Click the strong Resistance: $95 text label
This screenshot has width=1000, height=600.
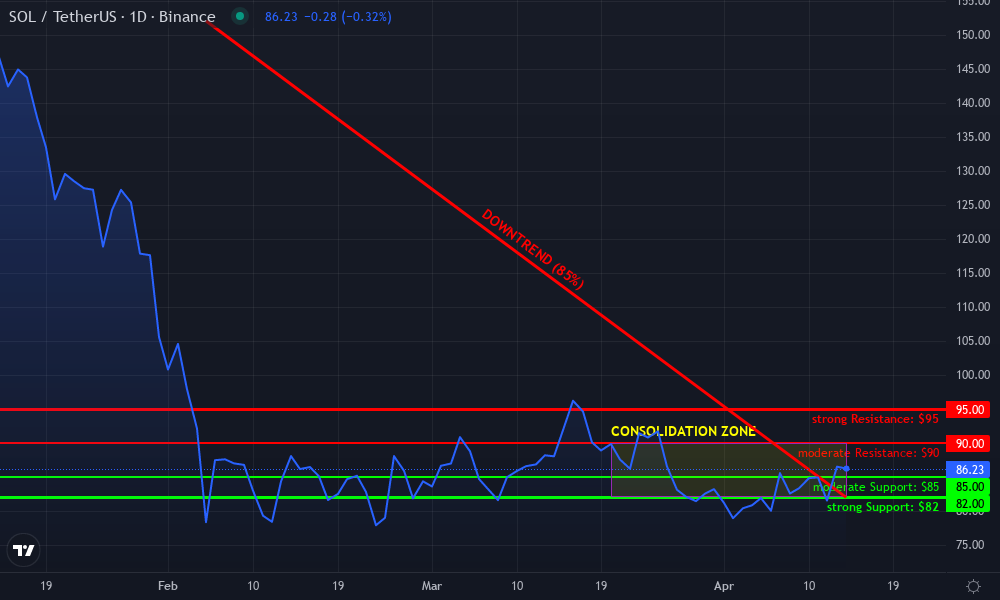click(x=875, y=418)
